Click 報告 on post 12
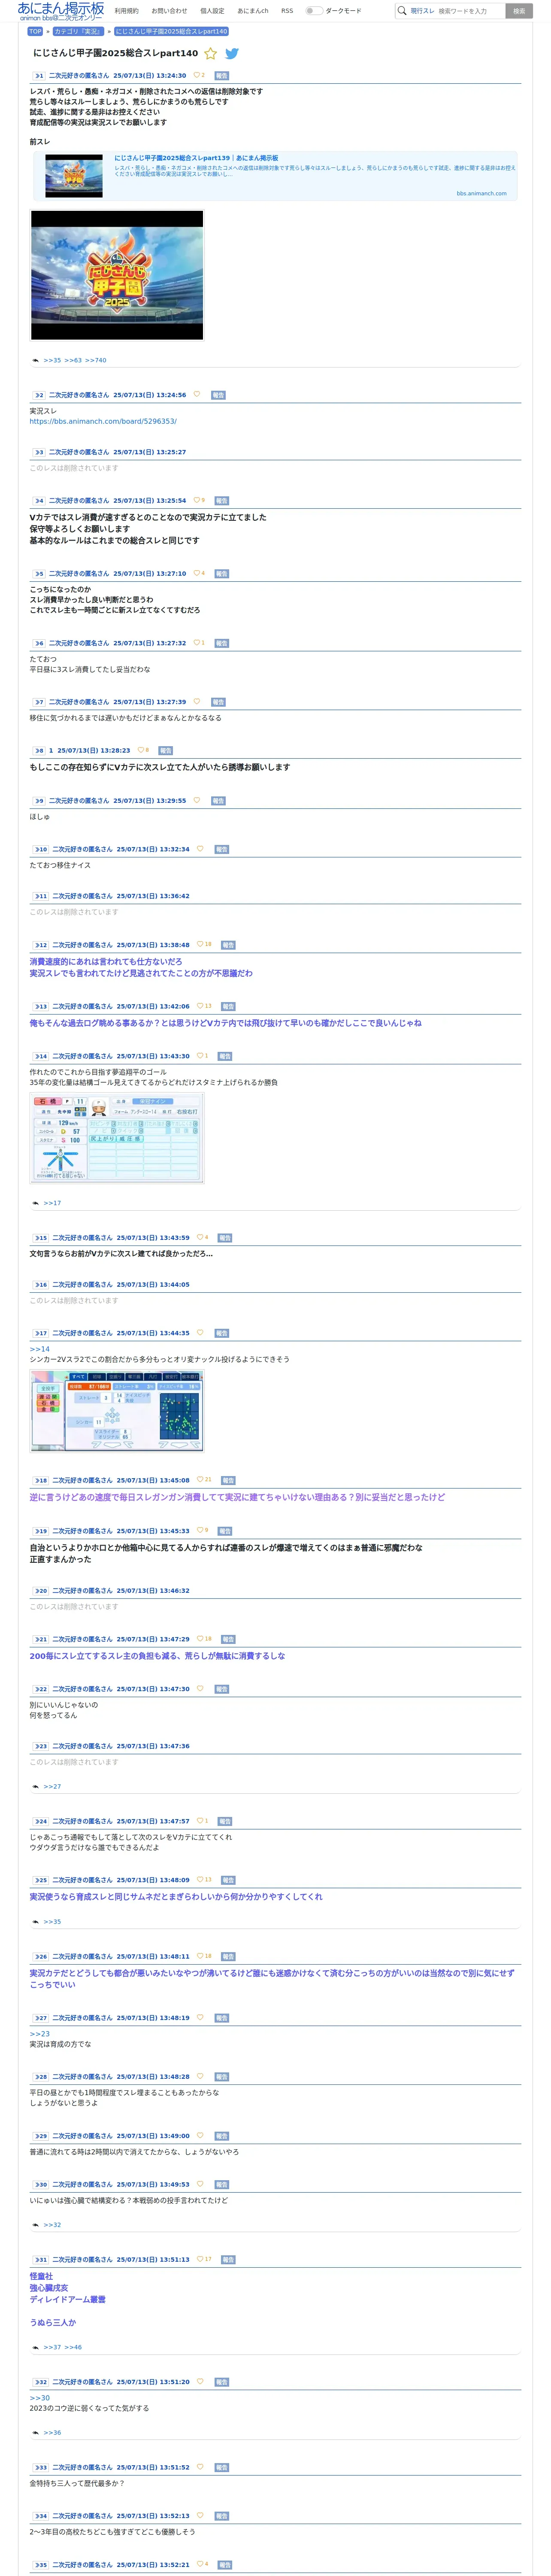 [228, 945]
